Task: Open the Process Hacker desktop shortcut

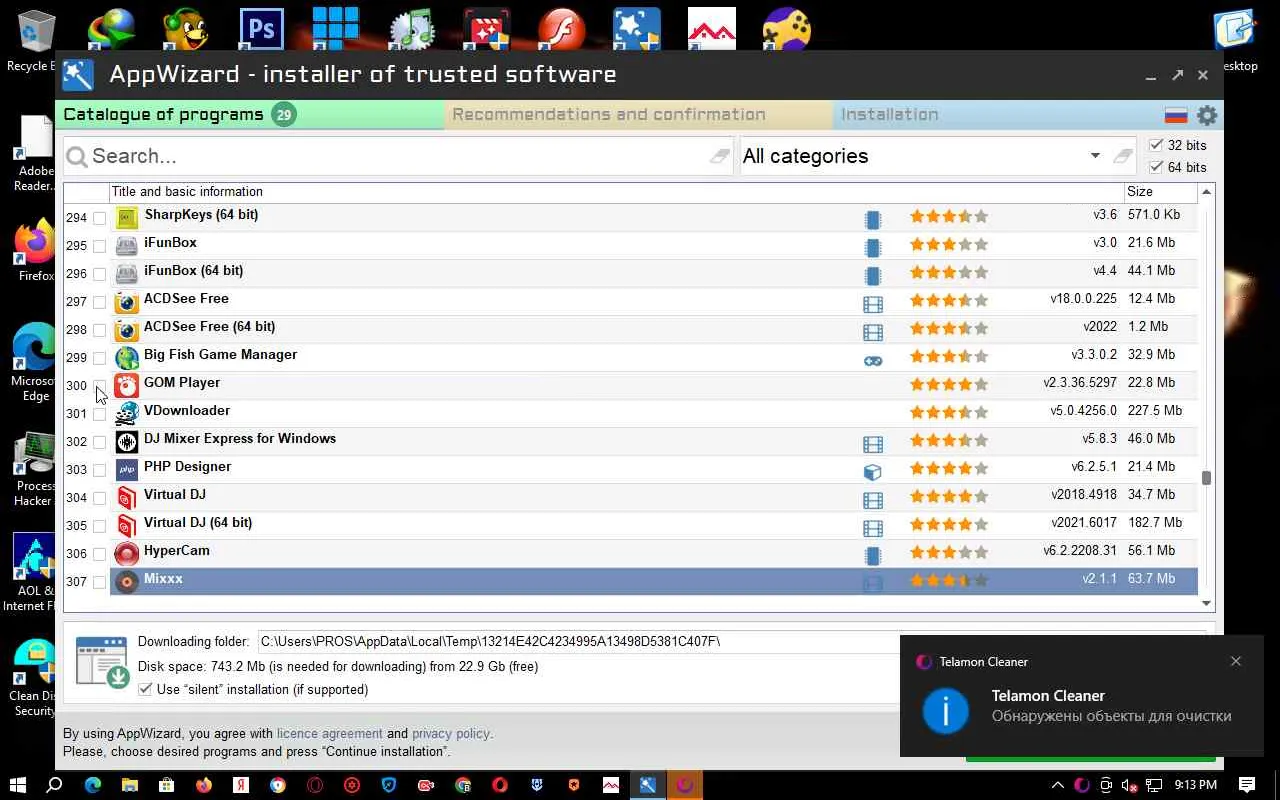Action: 35,469
